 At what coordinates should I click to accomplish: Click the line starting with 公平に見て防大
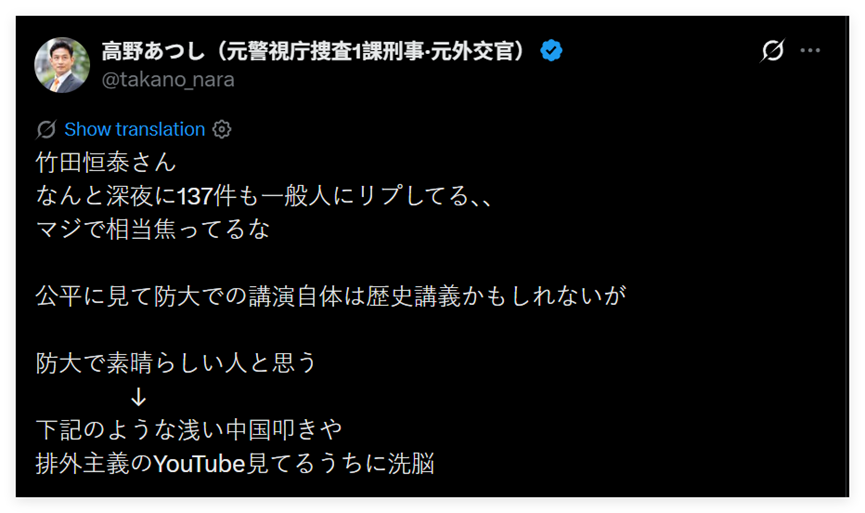pos(330,296)
